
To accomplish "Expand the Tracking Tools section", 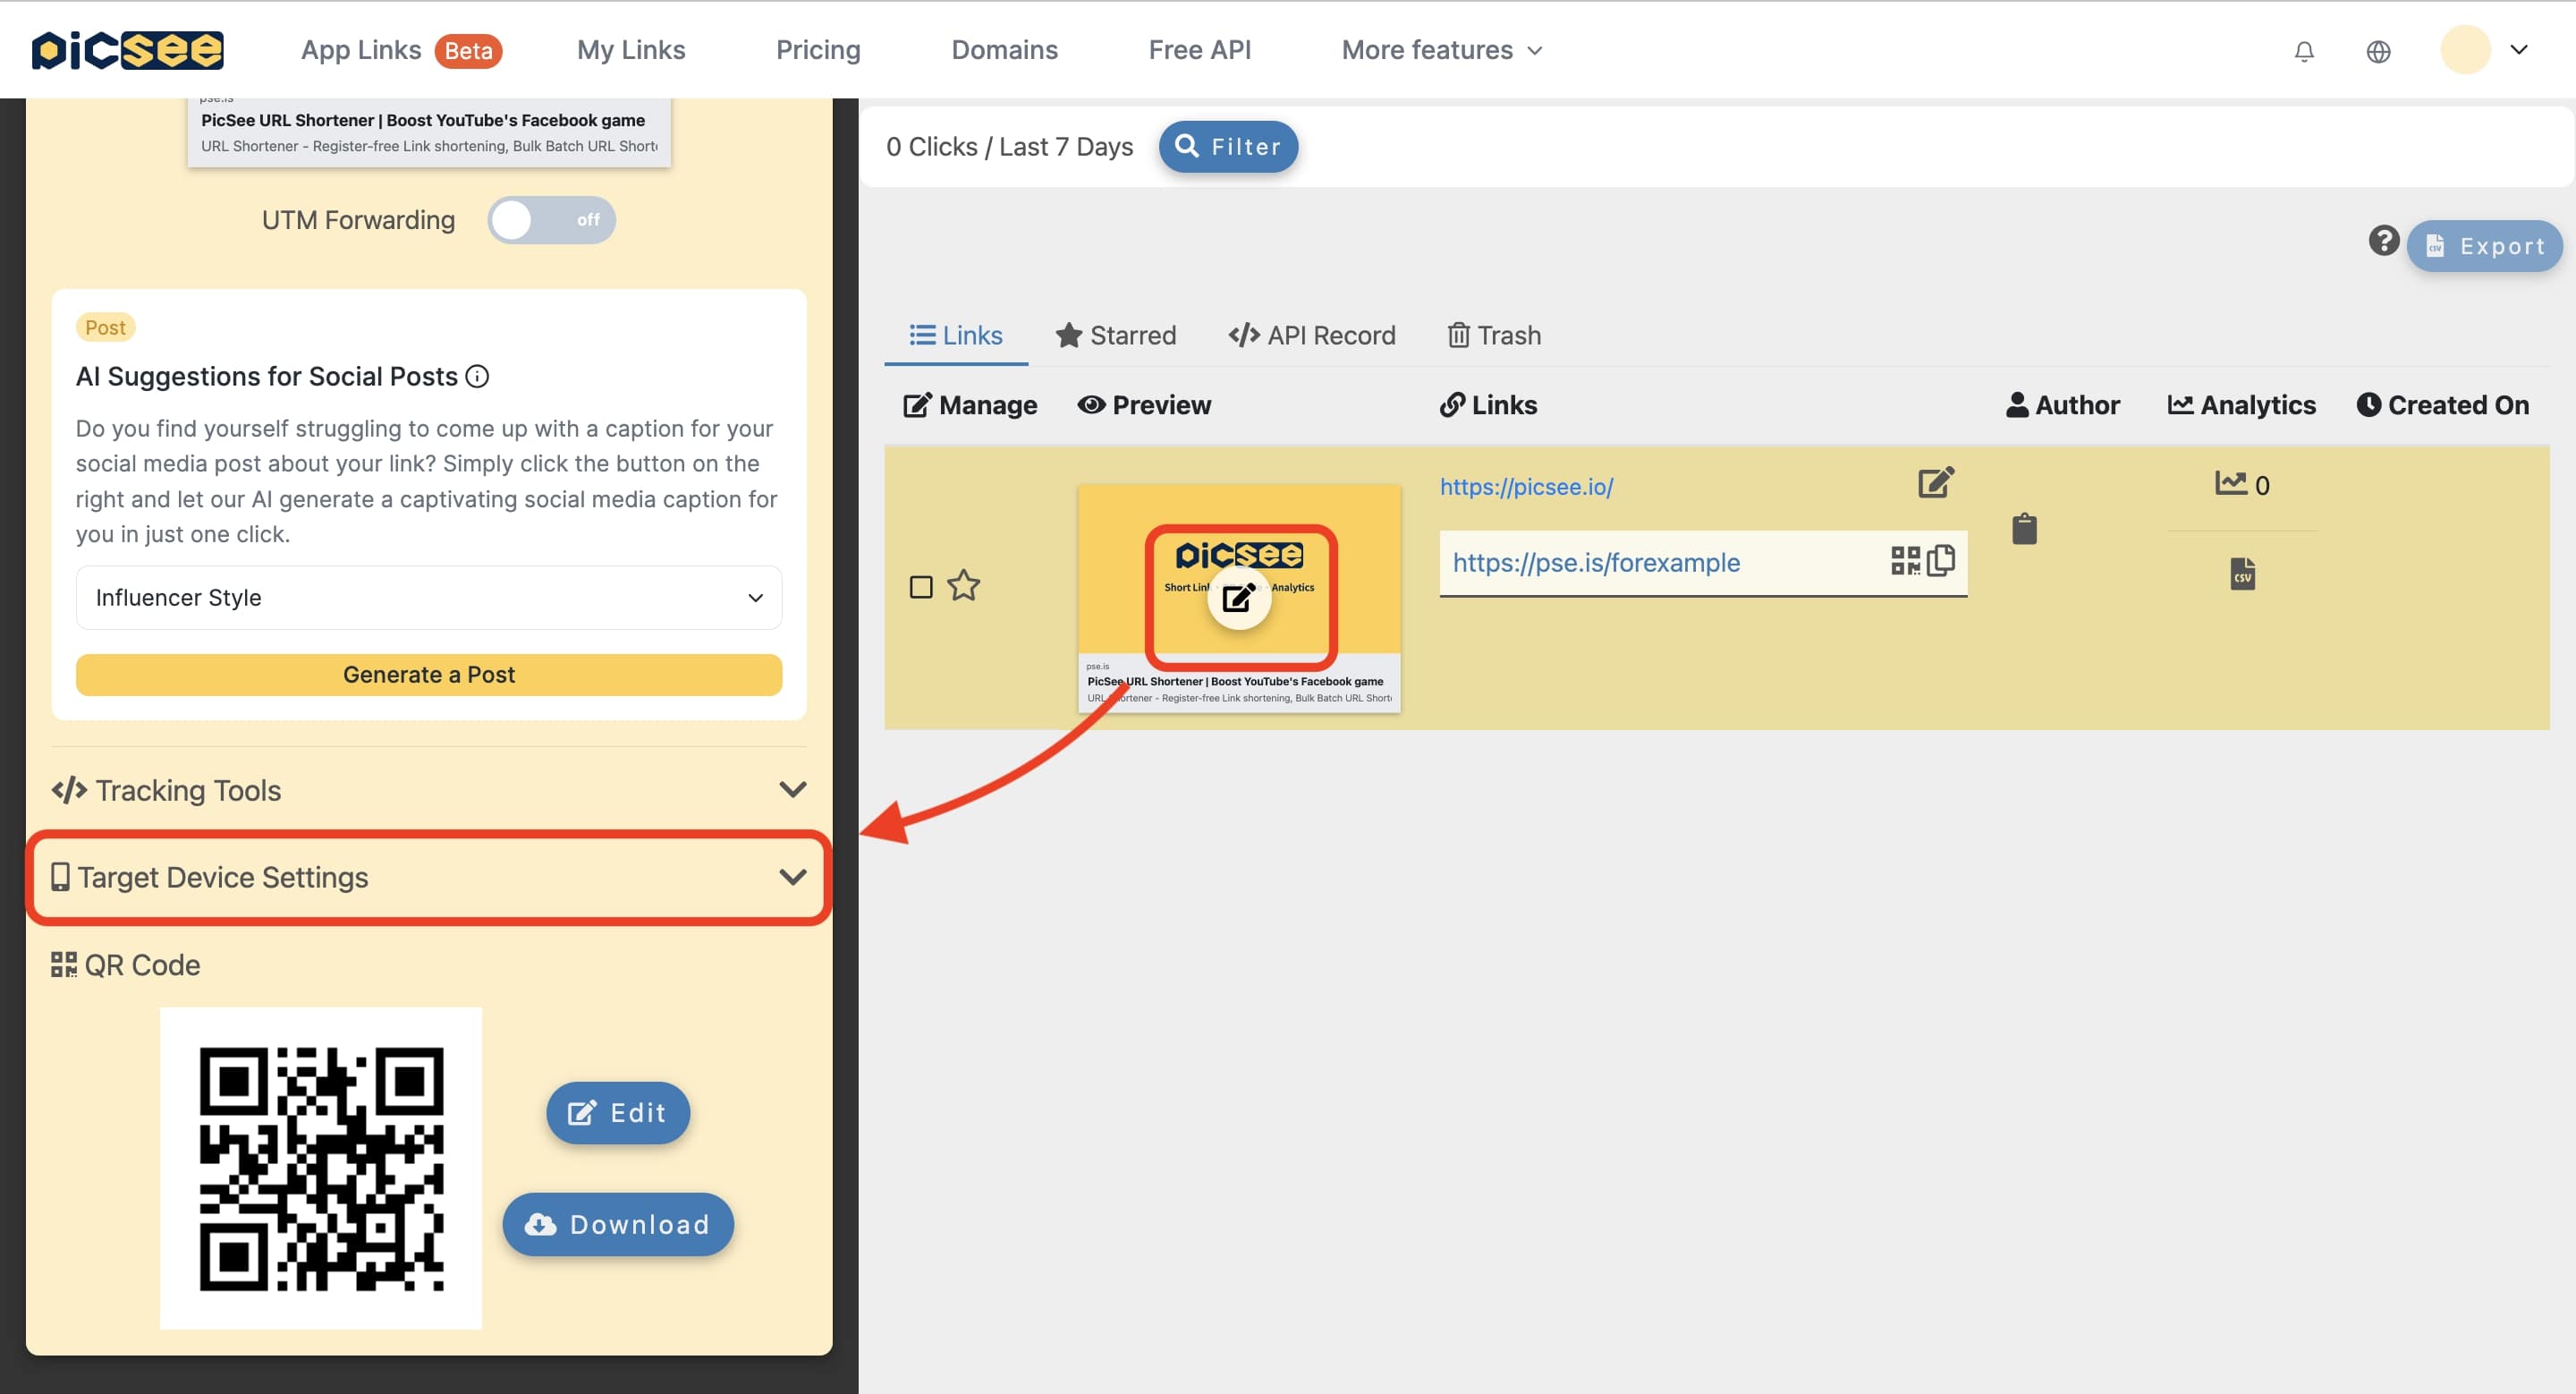I will (x=429, y=790).
